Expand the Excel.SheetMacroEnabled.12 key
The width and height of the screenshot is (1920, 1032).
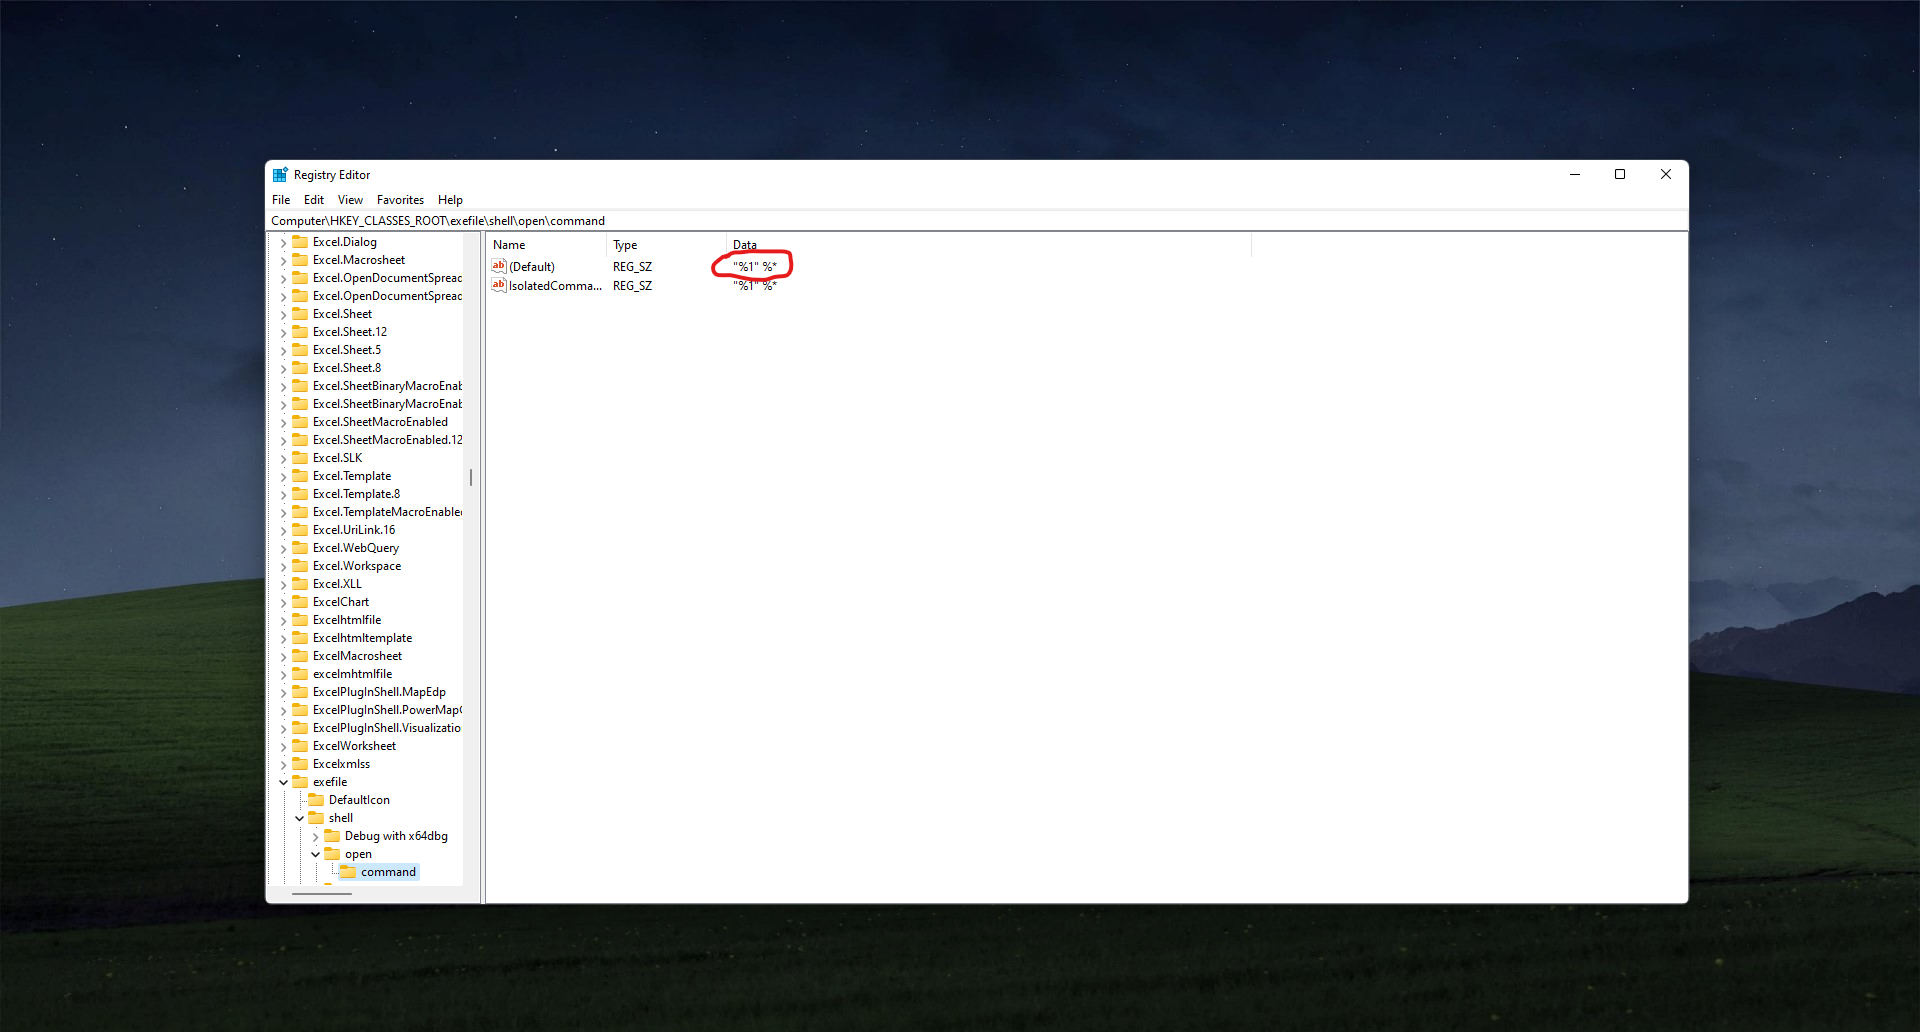[283, 441]
